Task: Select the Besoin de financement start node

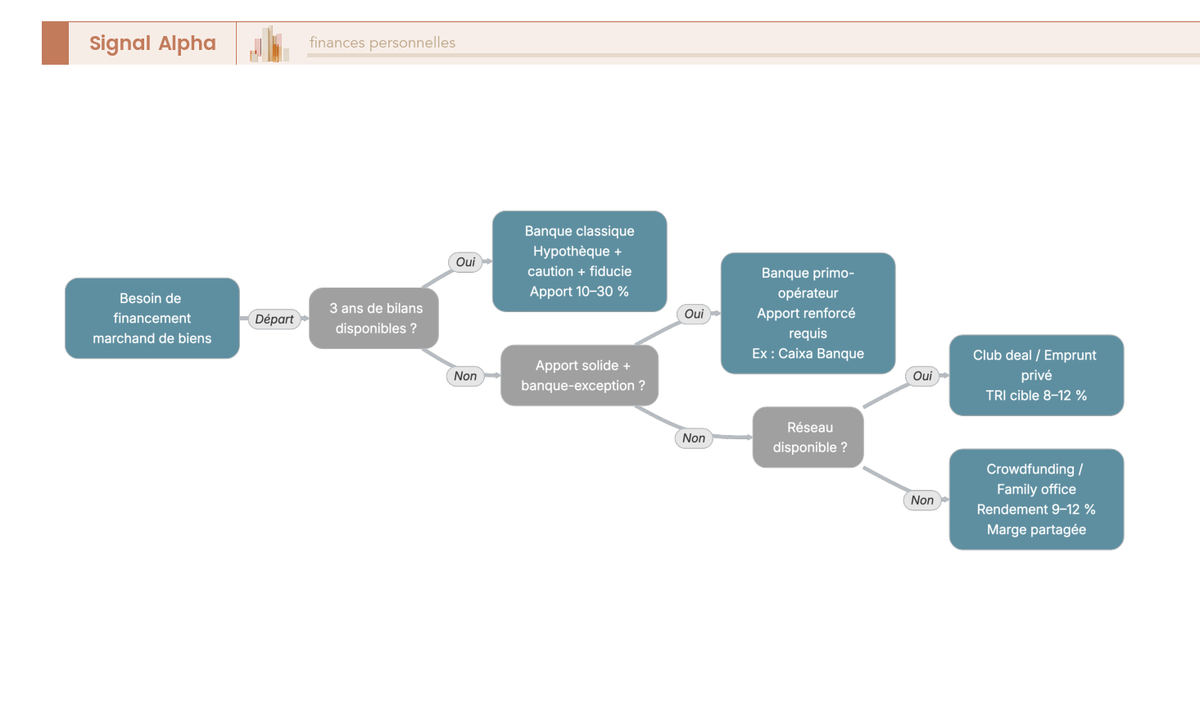Action: tap(152, 318)
